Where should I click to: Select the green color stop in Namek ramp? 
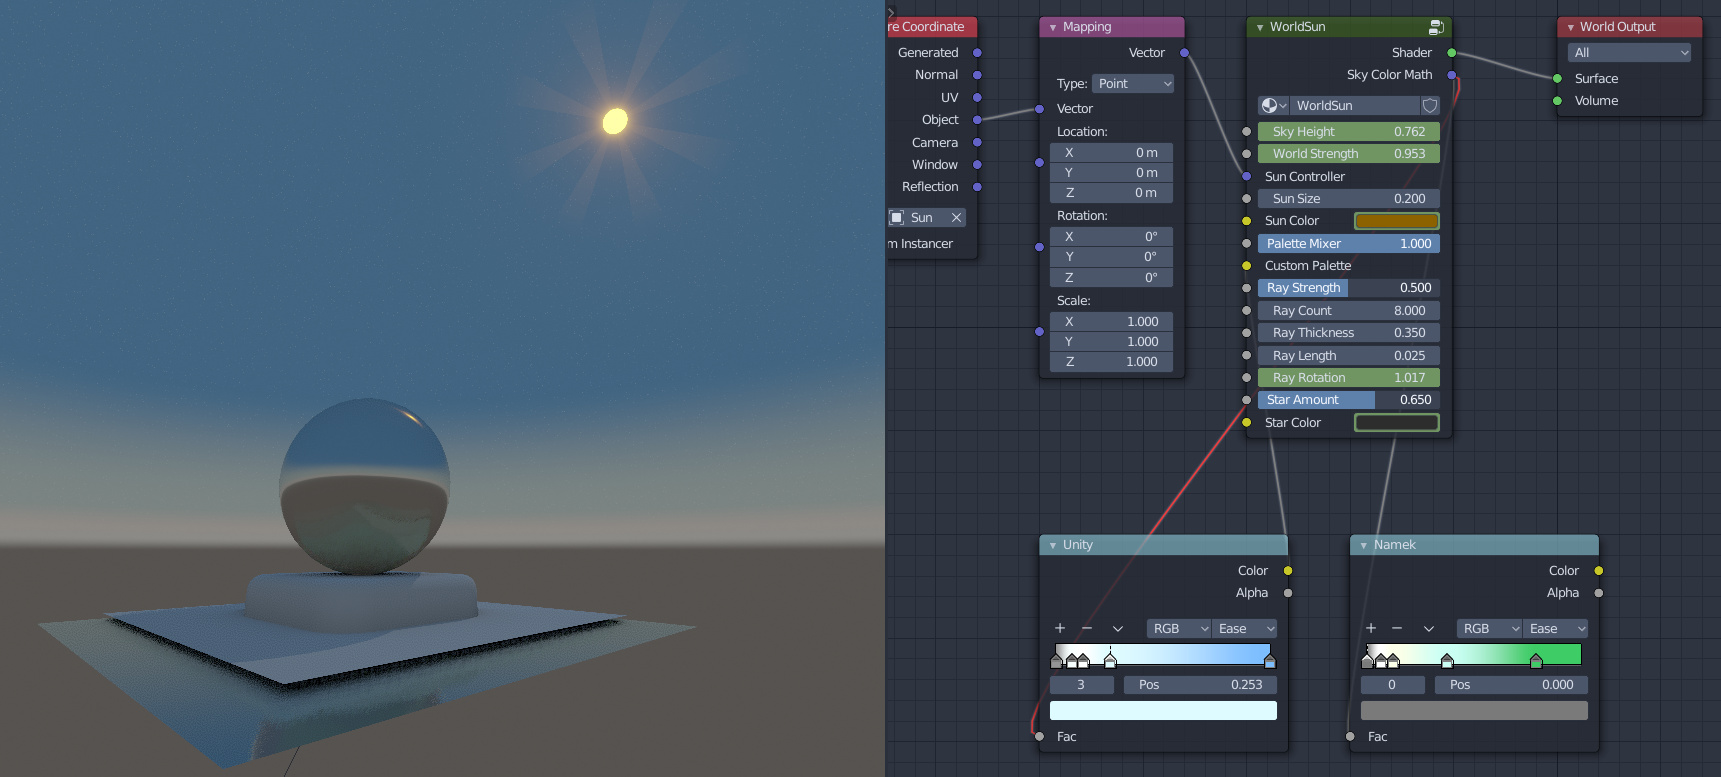1536,661
